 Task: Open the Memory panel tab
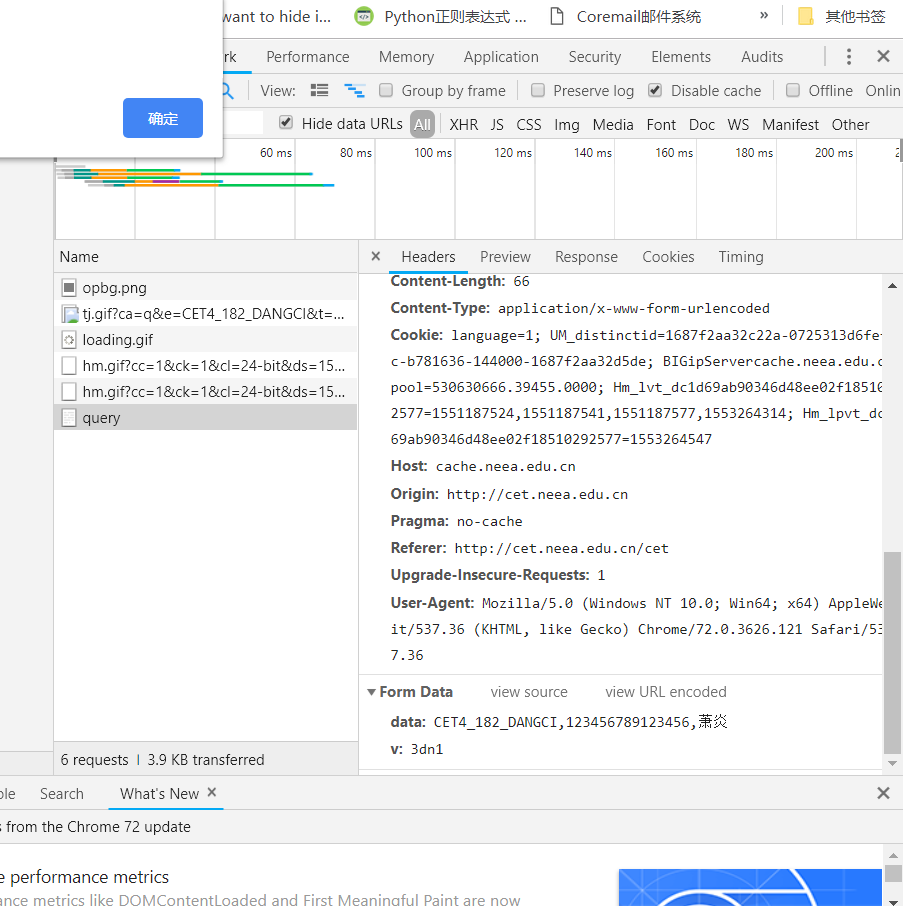(x=406, y=57)
